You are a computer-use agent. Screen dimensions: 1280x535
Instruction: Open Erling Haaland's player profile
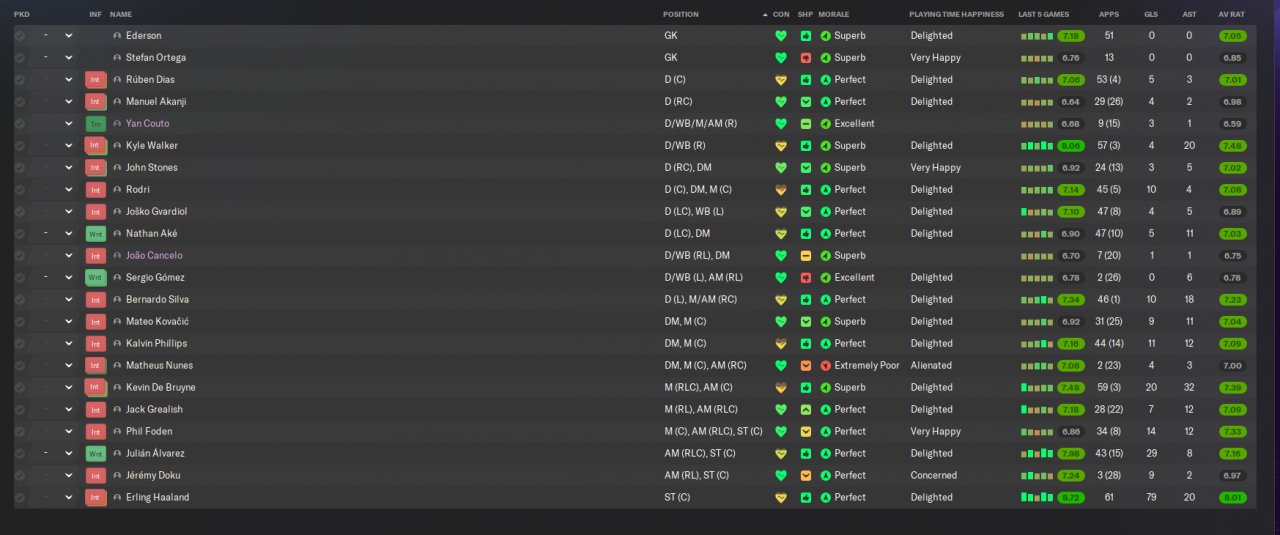click(x=157, y=498)
